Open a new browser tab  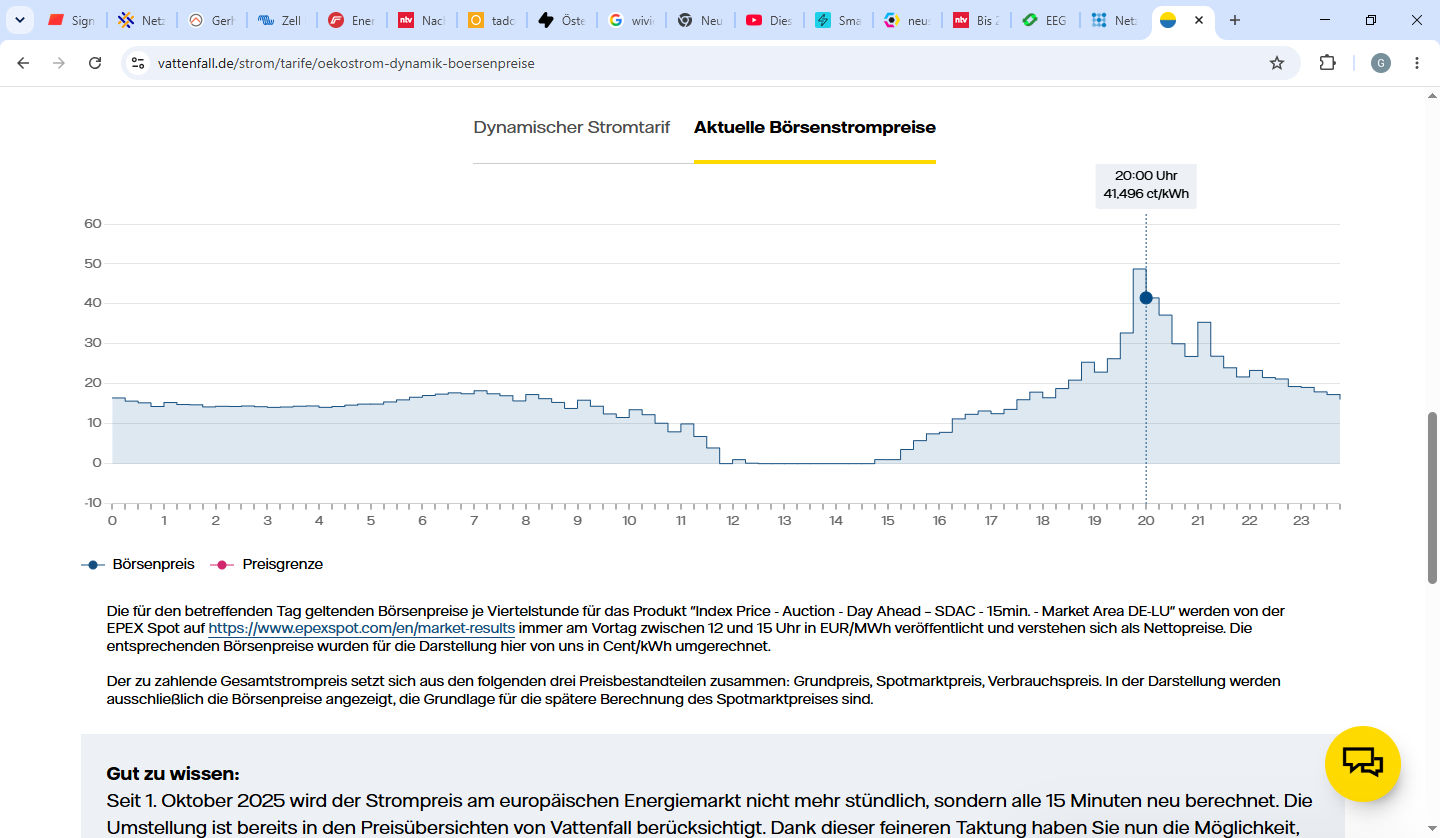coord(1235,20)
